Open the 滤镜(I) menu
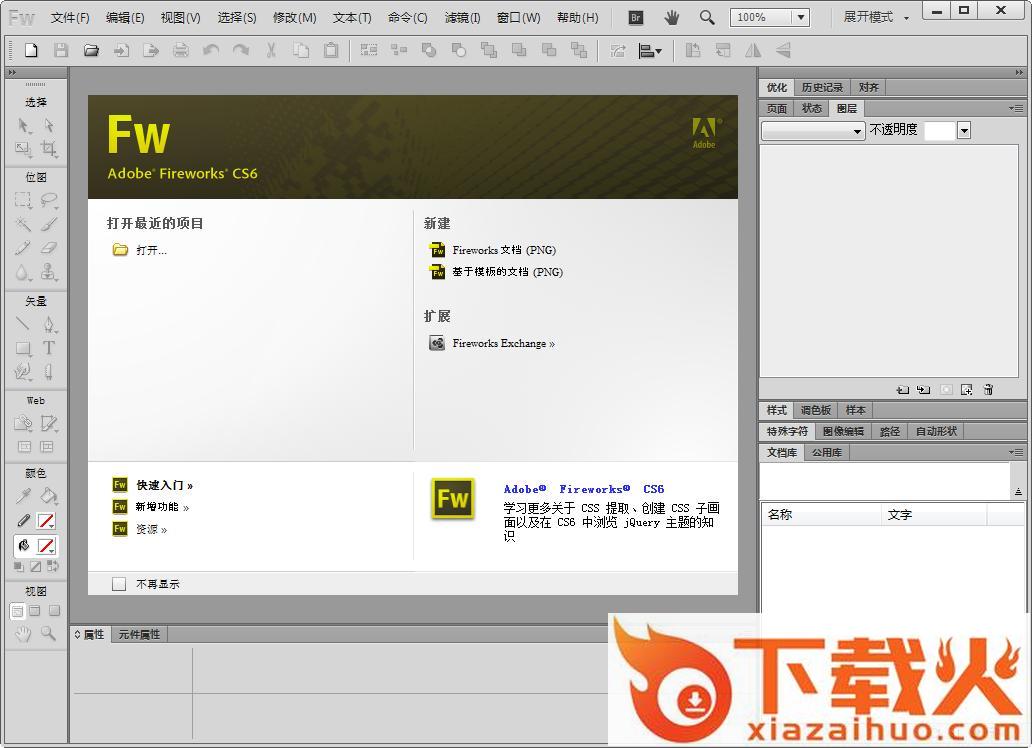 pos(462,18)
